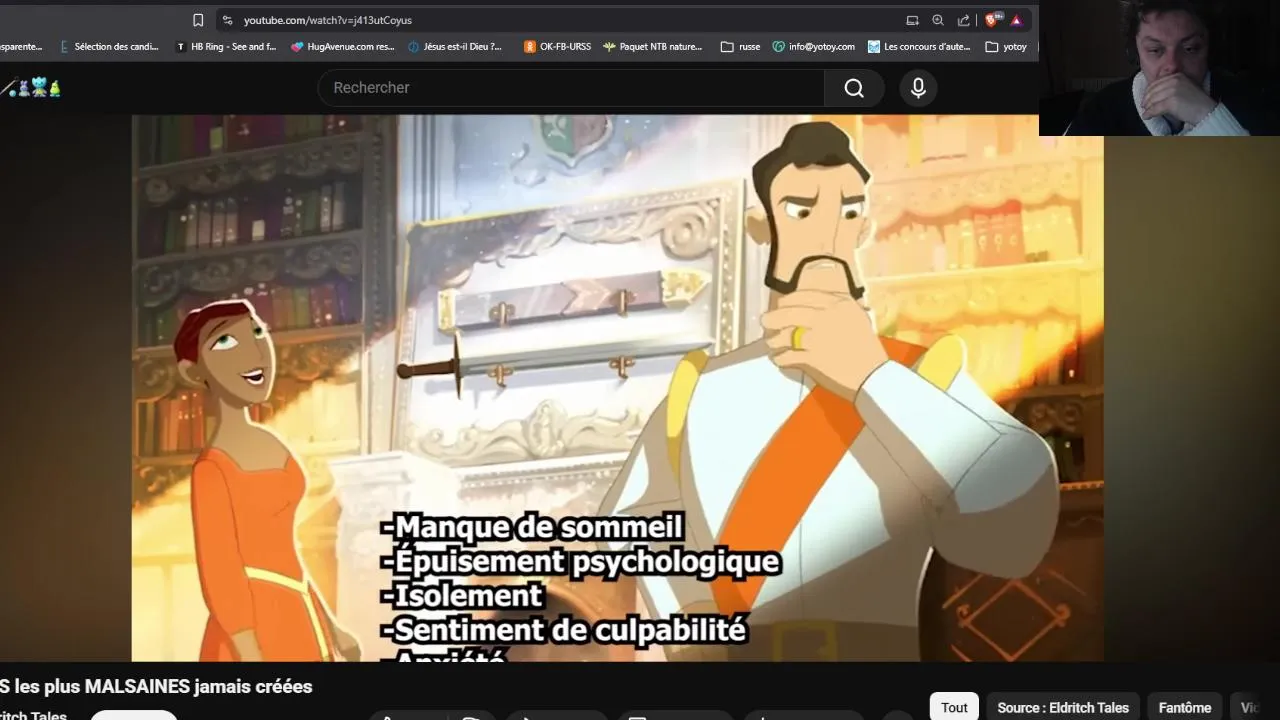This screenshot has height=720, width=1280.
Task: Bookmark this page with the bookmark icon
Action: [x=198, y=20]
